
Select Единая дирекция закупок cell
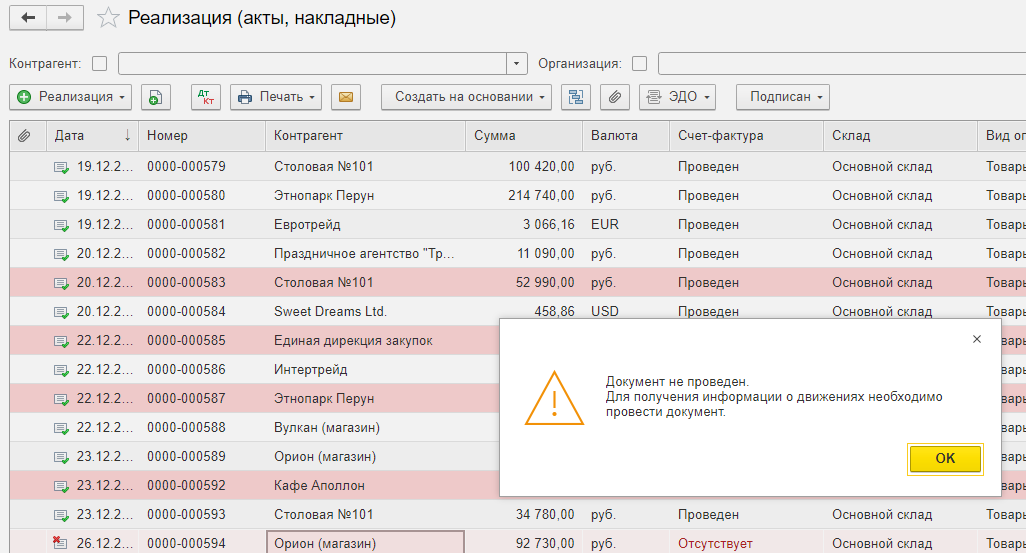[365, 340]
